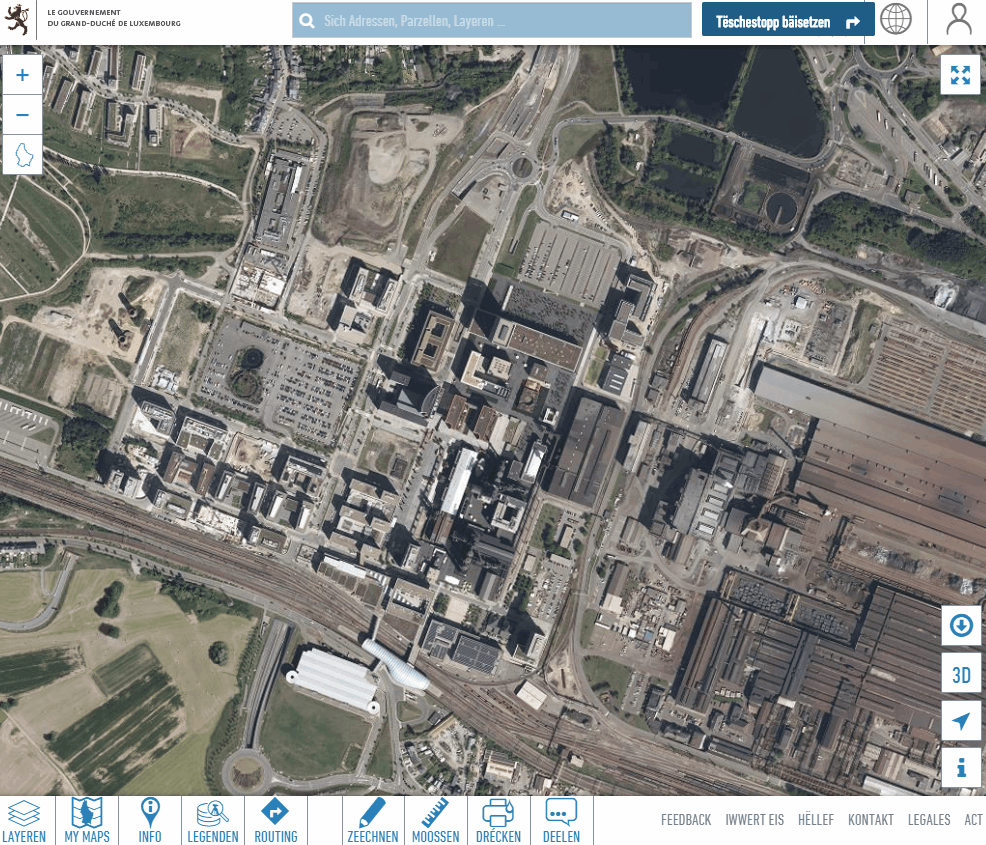Open the user account panel
Image resolution: width=986 pixels, height=845 pixels.
[957, 20]
